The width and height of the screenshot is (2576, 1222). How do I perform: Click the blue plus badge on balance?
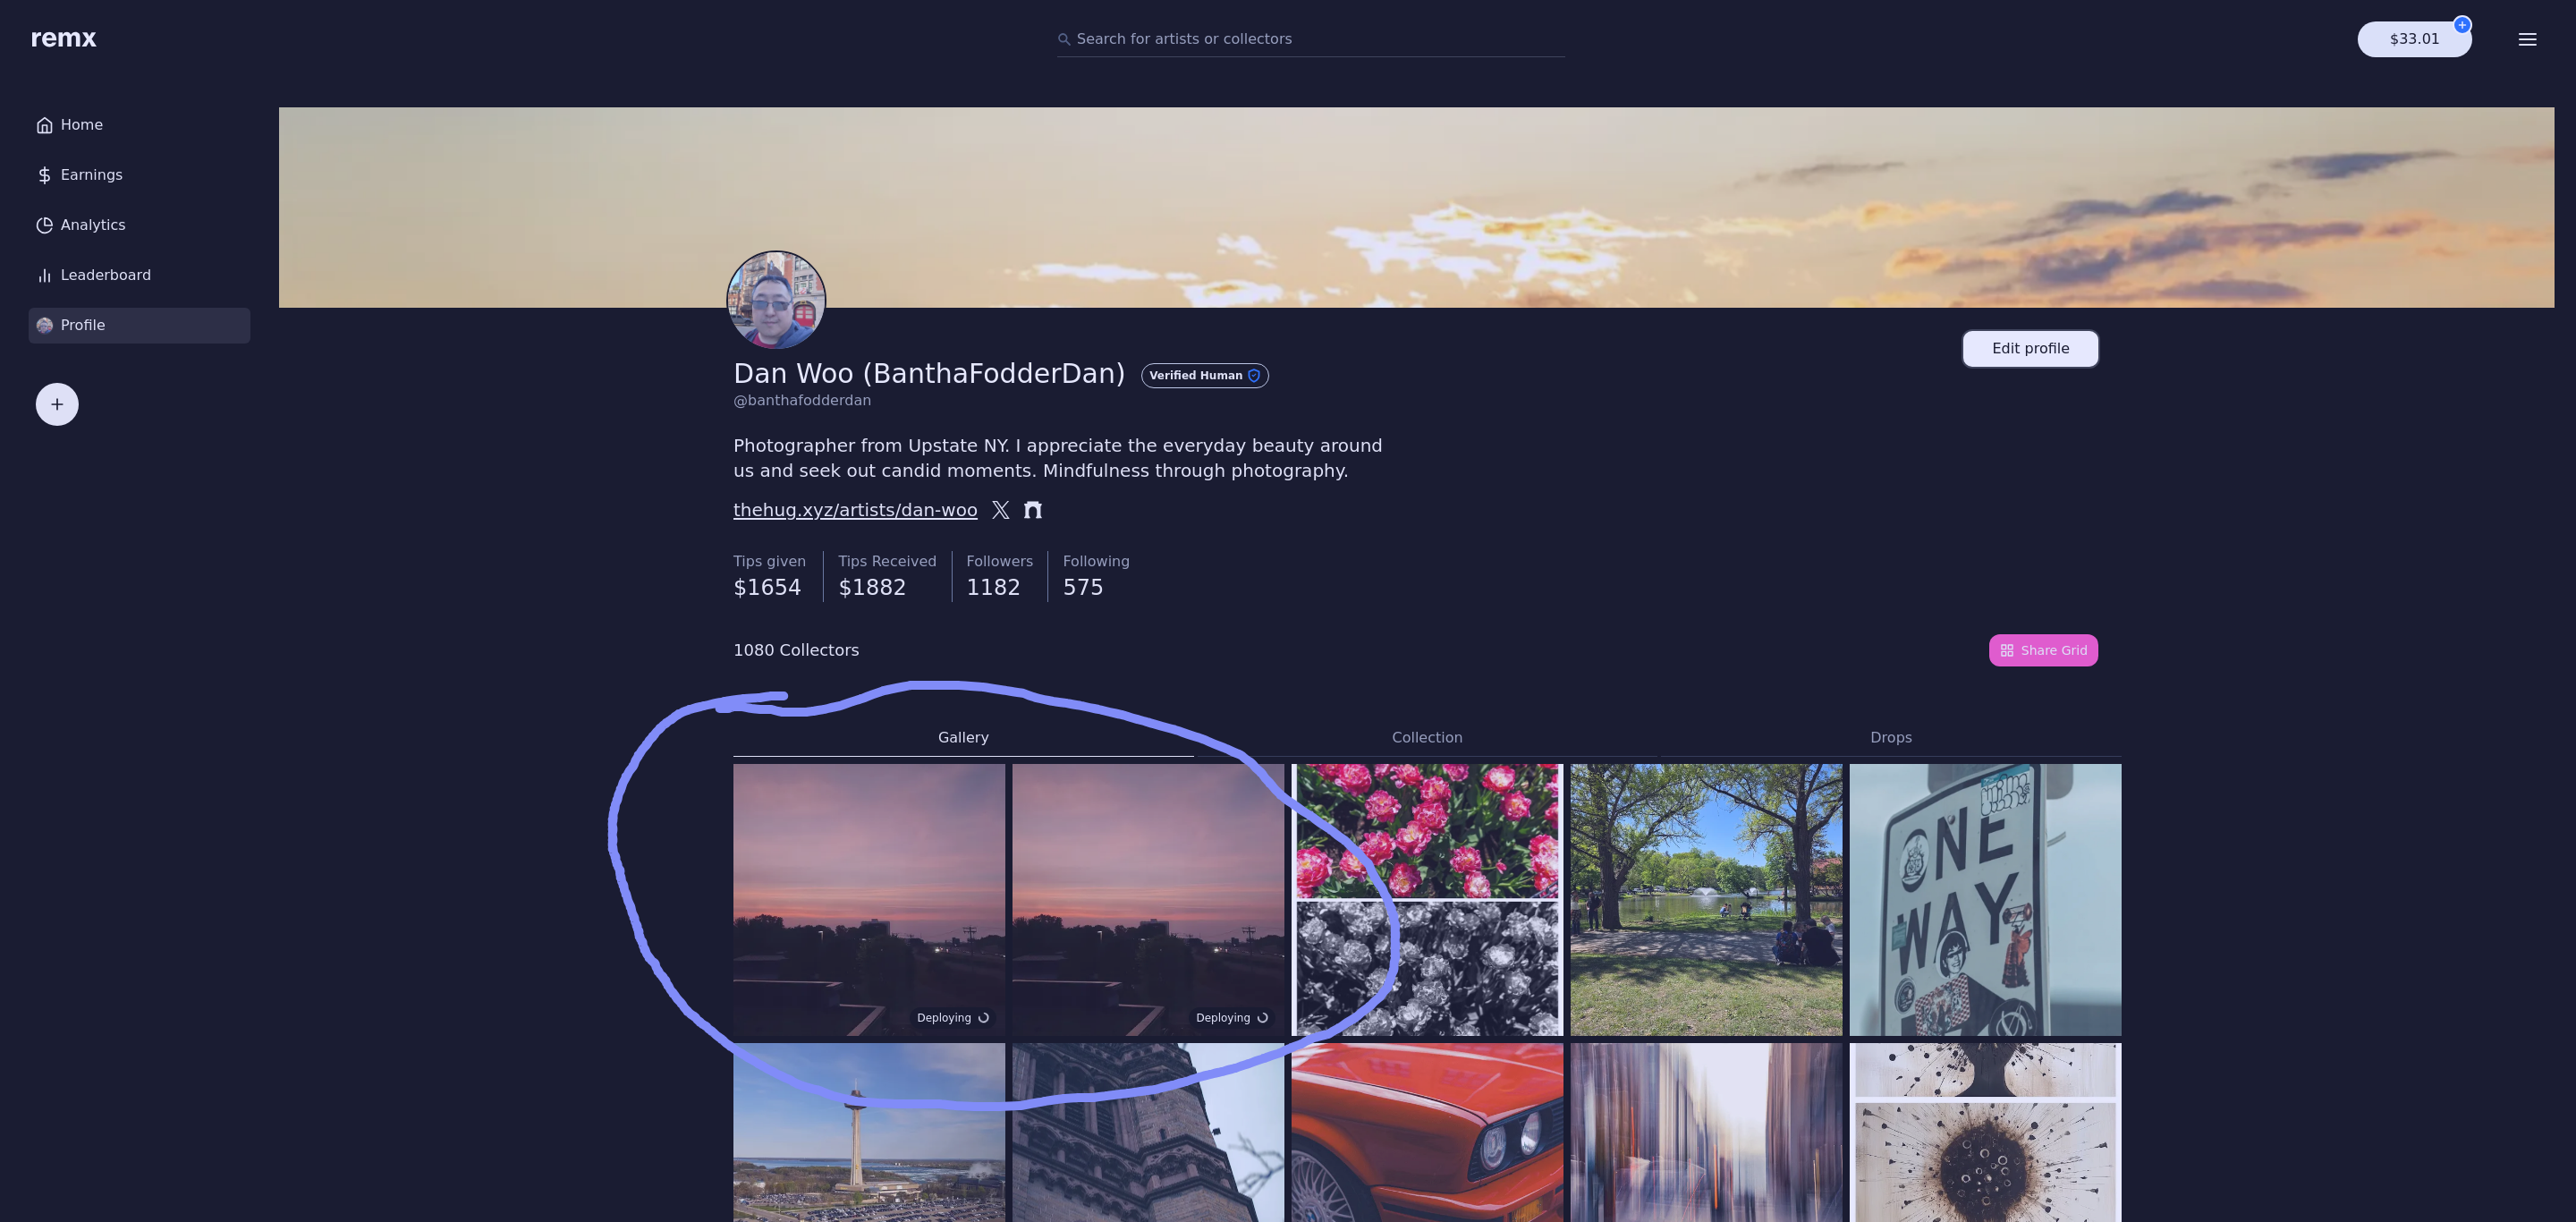[2462, 25]
